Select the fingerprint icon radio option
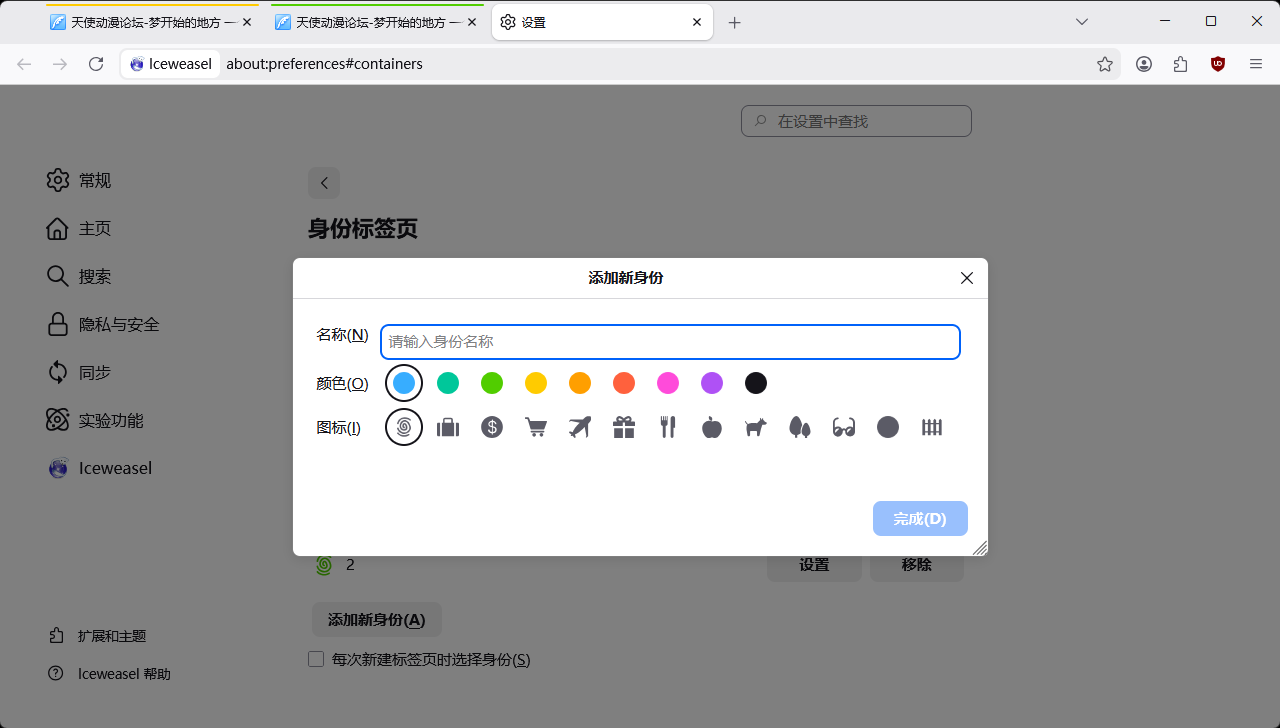The width and height of the screenshot is (1280, 728). click(x=404, y=428)
